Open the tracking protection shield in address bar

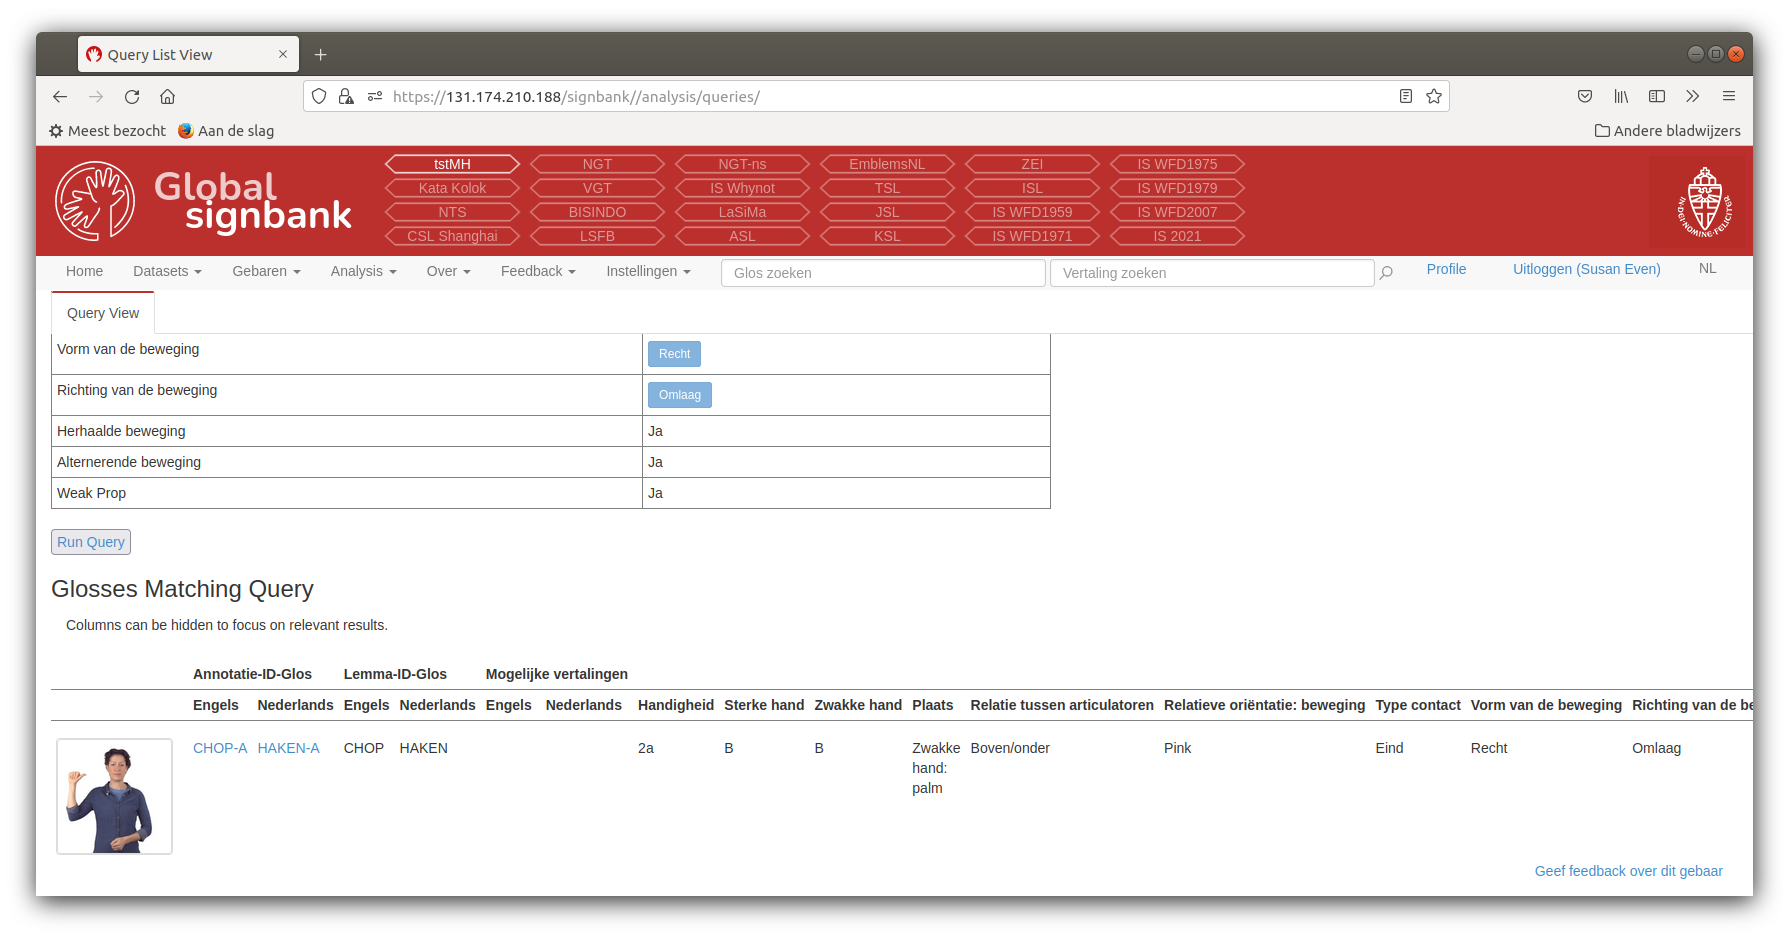(x=319, y=96)
